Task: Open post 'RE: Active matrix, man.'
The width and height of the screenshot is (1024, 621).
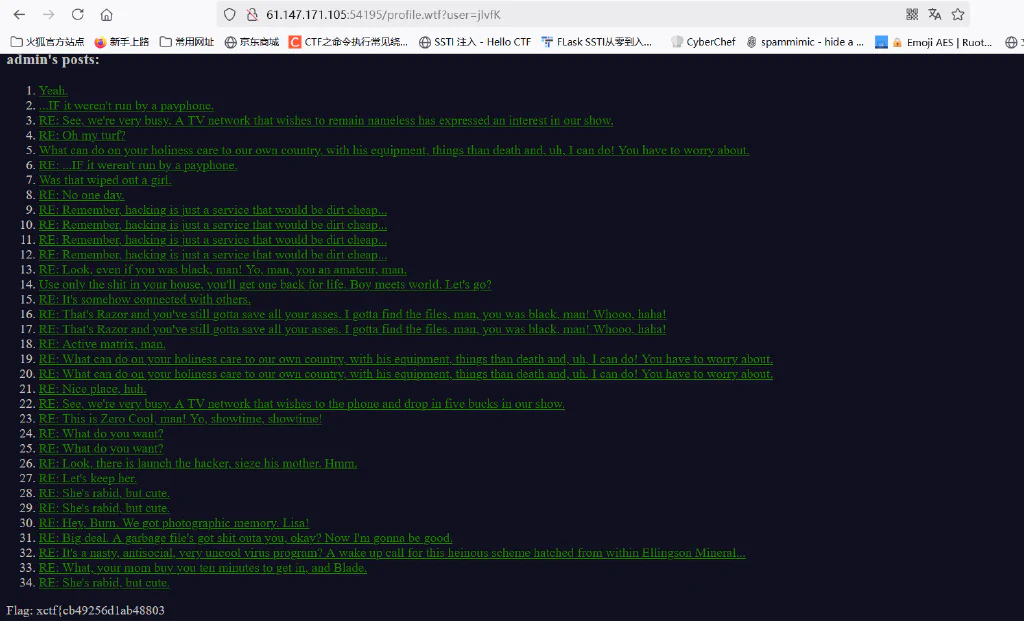Action: (x=102, y=344)
